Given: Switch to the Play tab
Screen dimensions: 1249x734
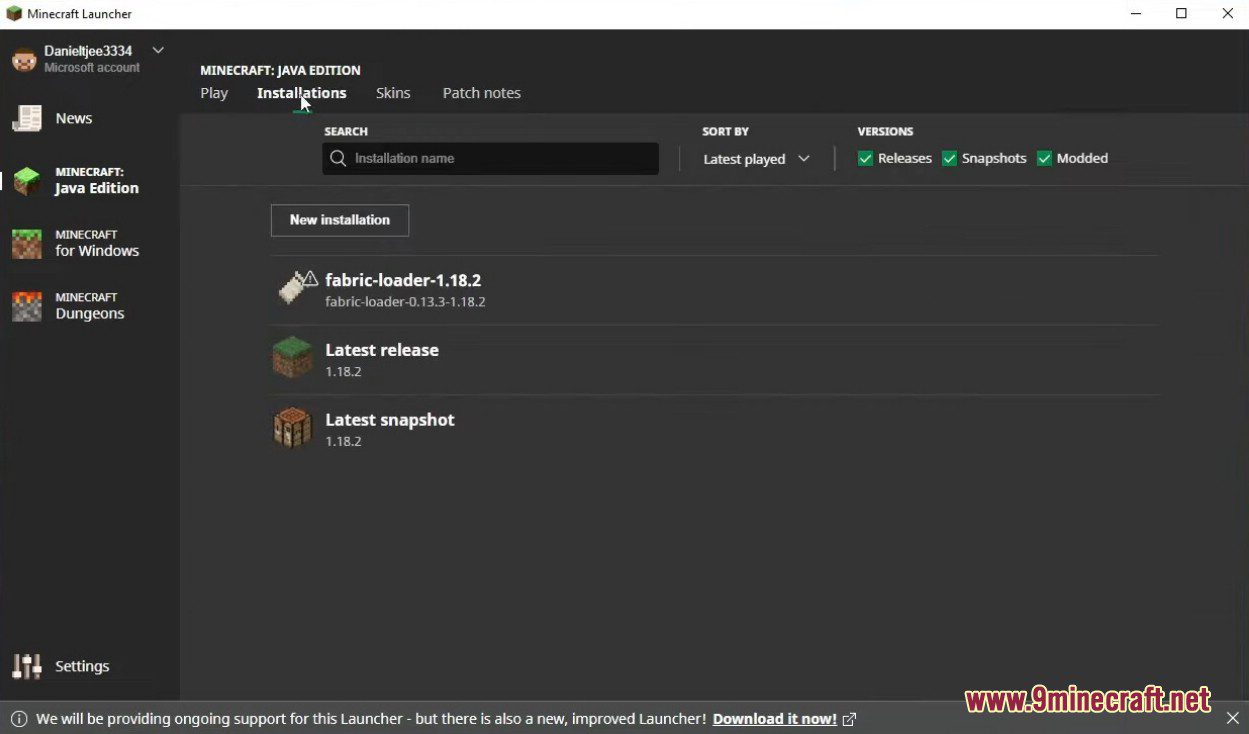Looking at the screenshot, I should tap(214, 93).
